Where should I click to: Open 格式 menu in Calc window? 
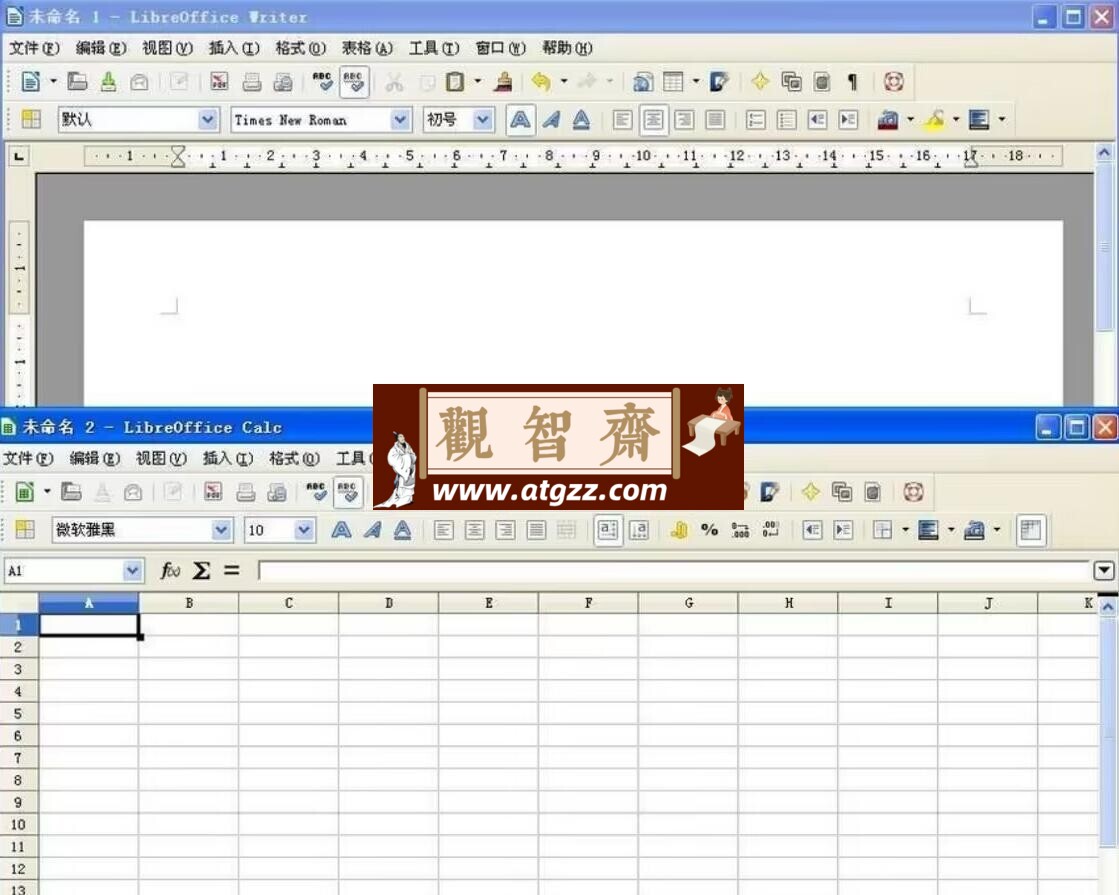[x=294, y=458]
